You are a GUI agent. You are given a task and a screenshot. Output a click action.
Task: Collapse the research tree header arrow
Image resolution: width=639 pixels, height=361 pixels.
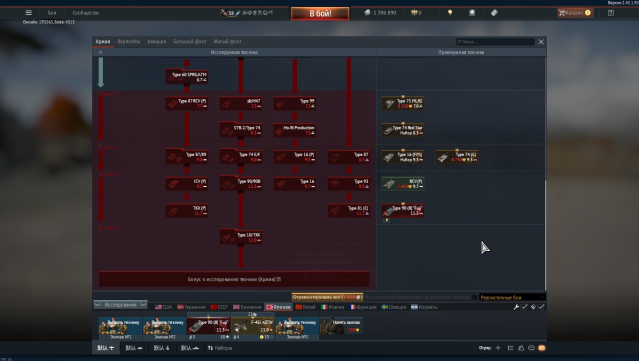(100, 52)
